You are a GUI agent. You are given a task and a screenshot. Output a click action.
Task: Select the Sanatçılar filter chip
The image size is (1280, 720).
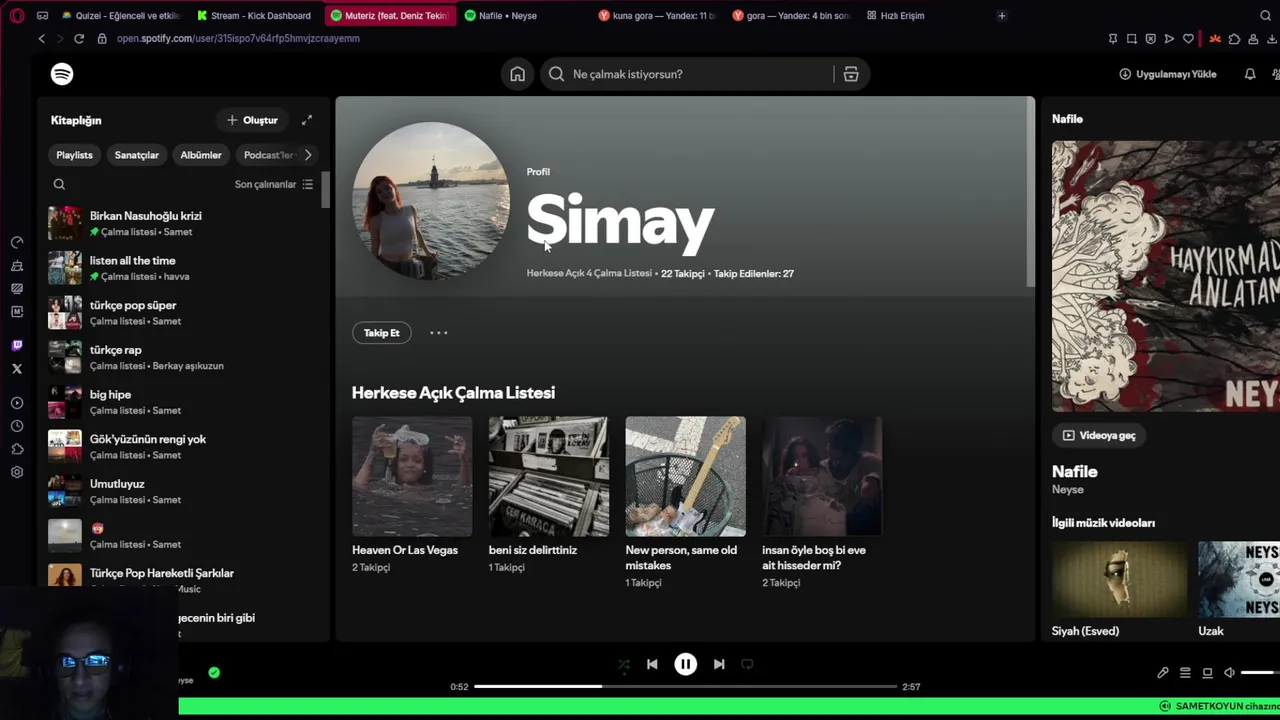pos(136,155)
